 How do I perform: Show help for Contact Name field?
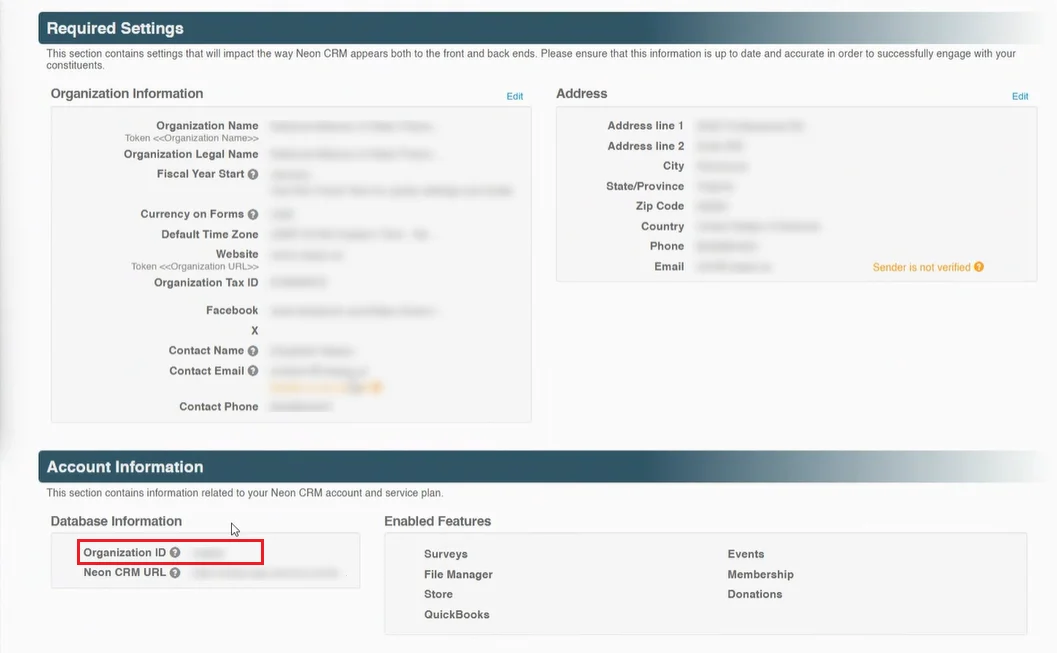pos(253,351)
